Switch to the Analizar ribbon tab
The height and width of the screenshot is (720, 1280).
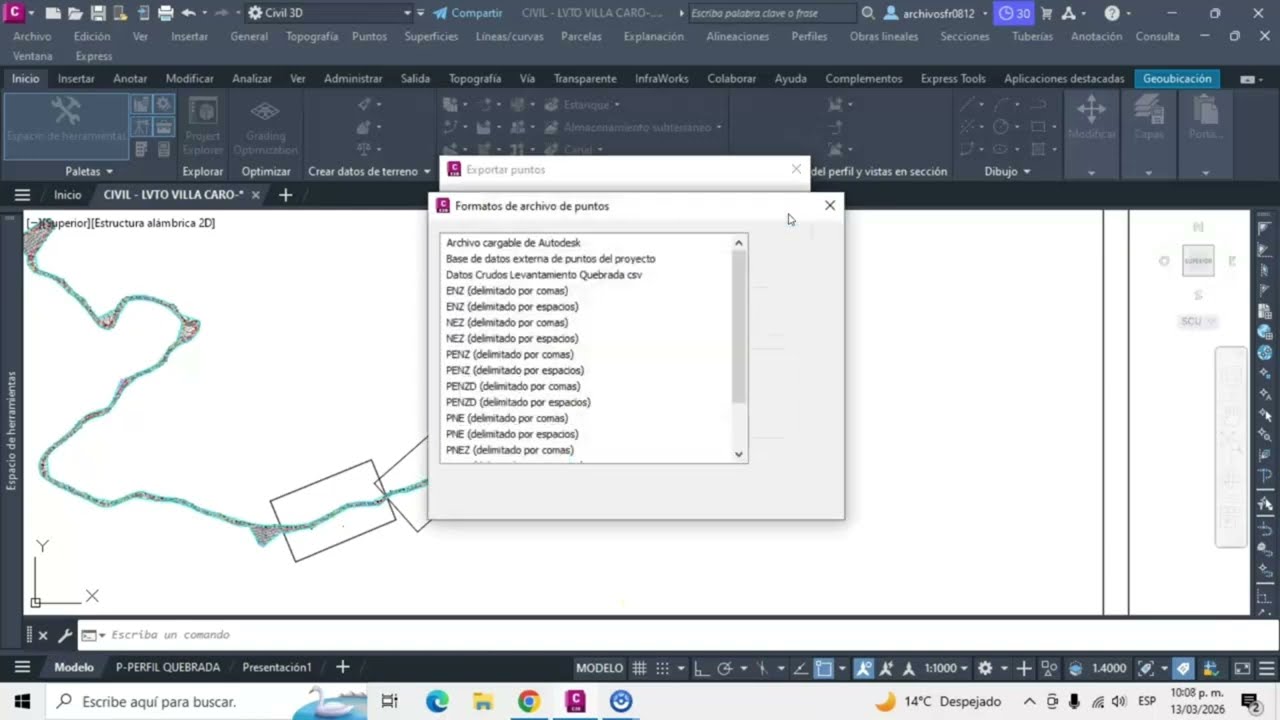252,78
